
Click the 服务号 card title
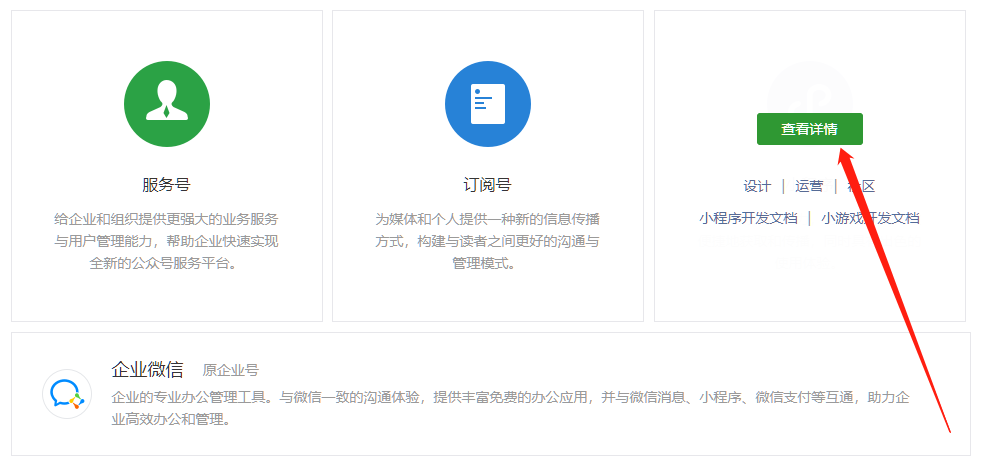166,185
